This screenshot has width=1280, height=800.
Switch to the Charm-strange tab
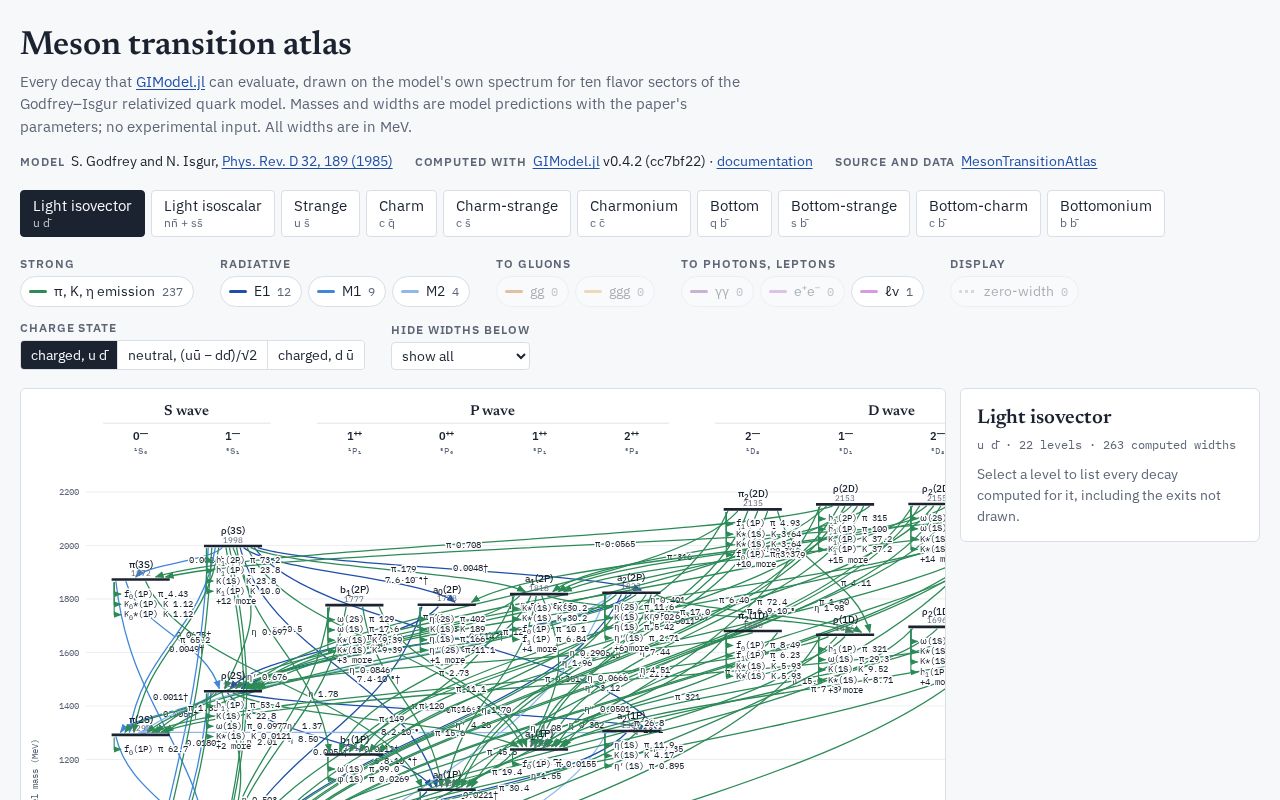(x=507, y=213)
